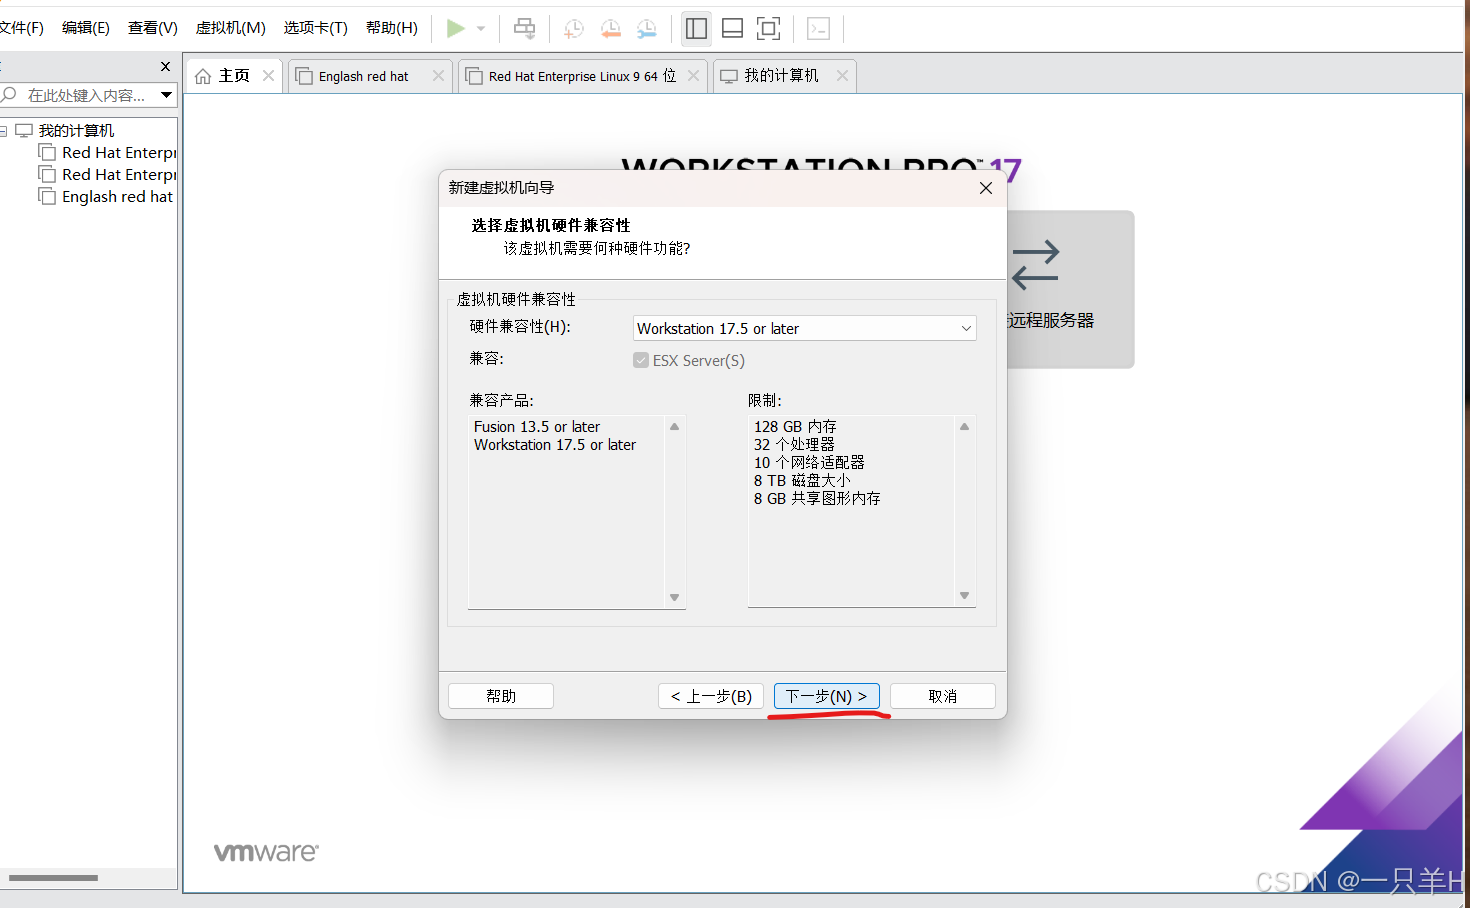Switch to the Englash red hat tab
This screenshot has width=1470, height=908.
[363, 76]
